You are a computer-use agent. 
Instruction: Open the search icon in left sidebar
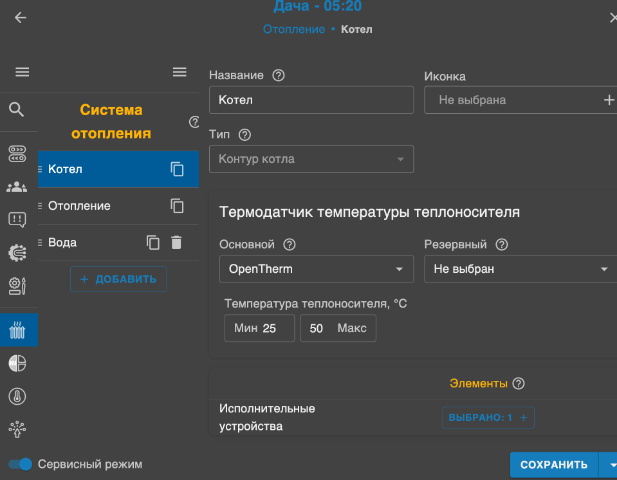coord(17,109)
